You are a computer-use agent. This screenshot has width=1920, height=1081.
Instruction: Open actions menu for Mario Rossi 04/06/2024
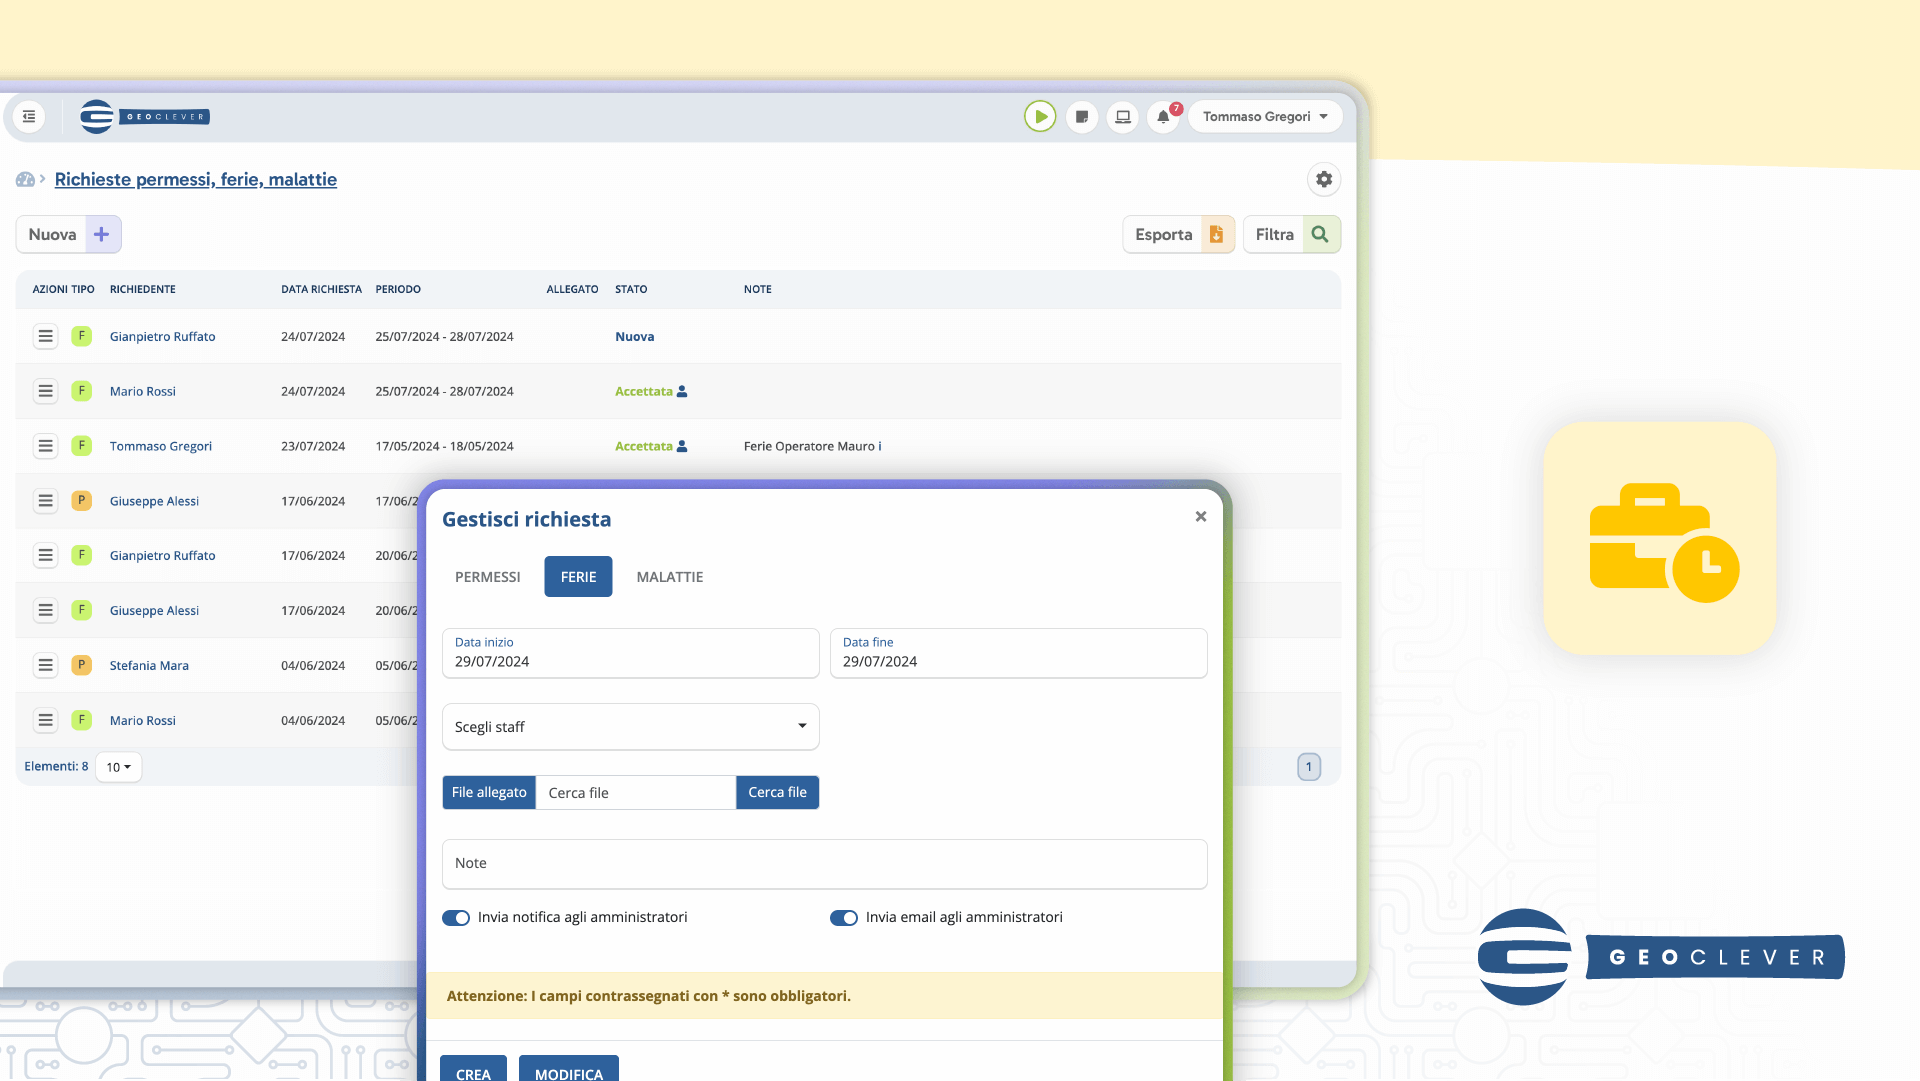(45, 721)
